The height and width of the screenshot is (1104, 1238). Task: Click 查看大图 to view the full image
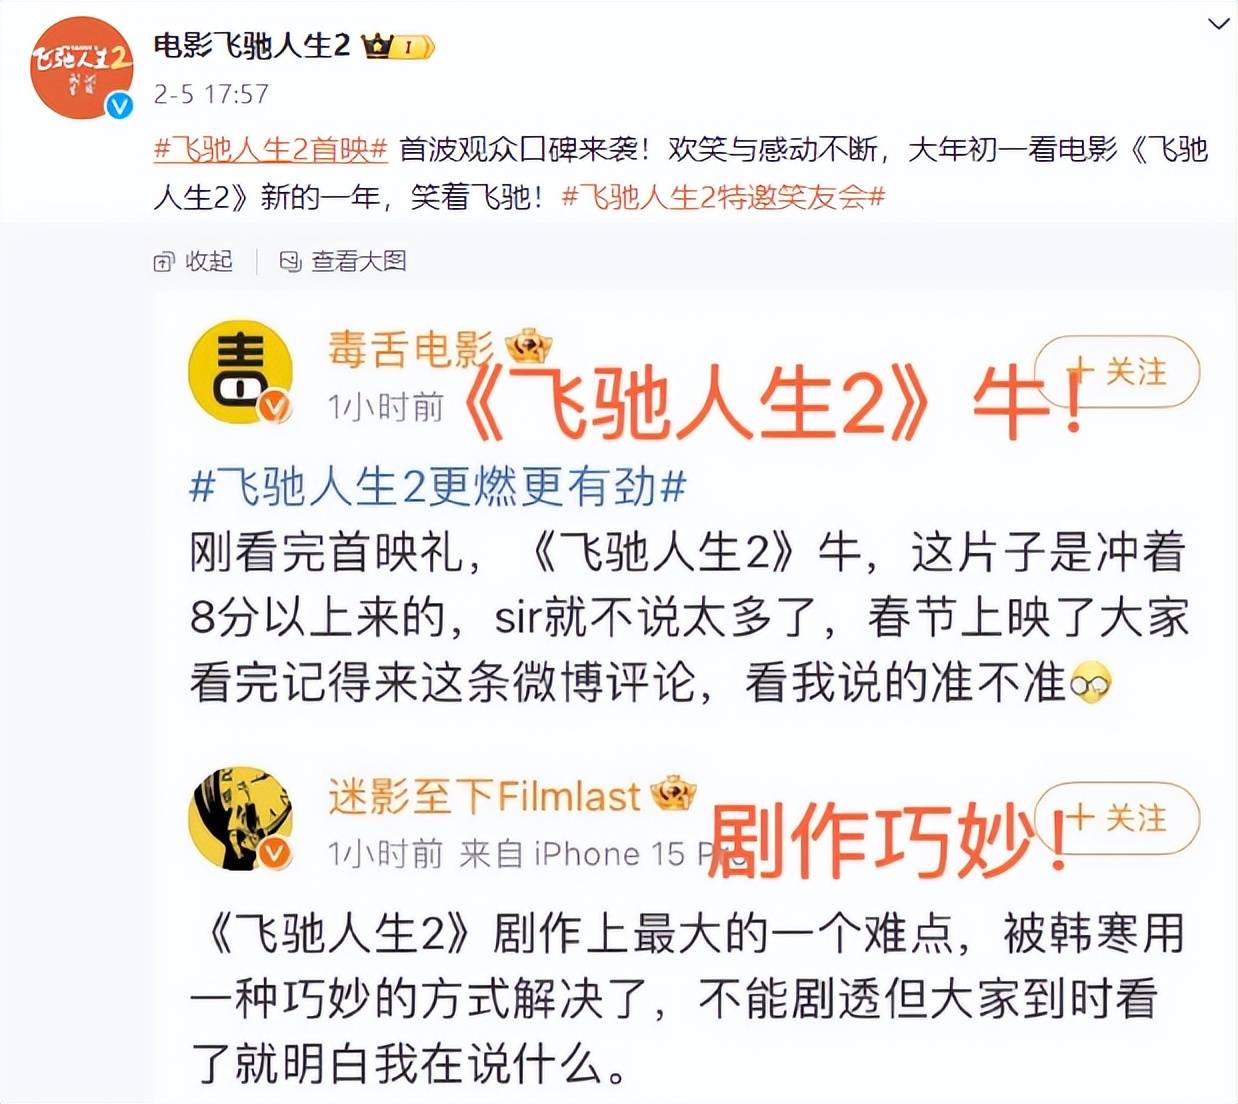[343, 262]
